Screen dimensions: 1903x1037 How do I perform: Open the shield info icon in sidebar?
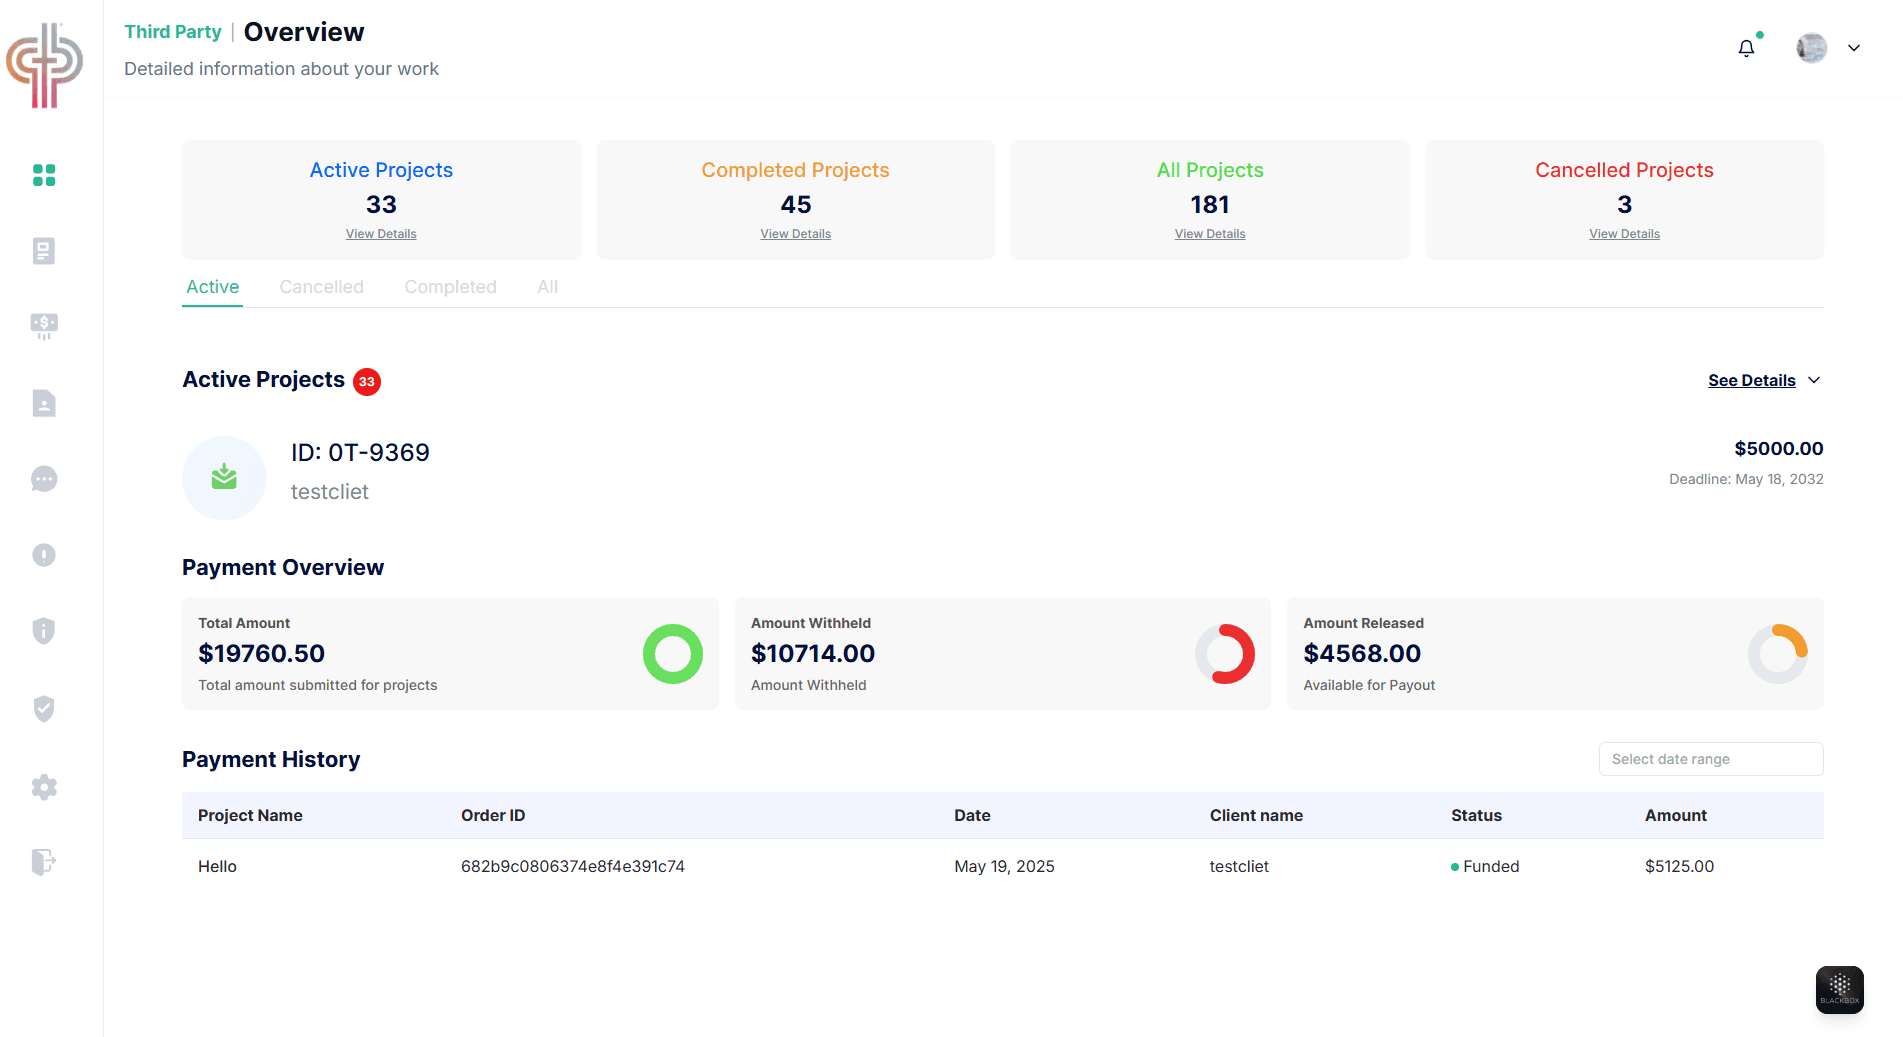[44, 630]
